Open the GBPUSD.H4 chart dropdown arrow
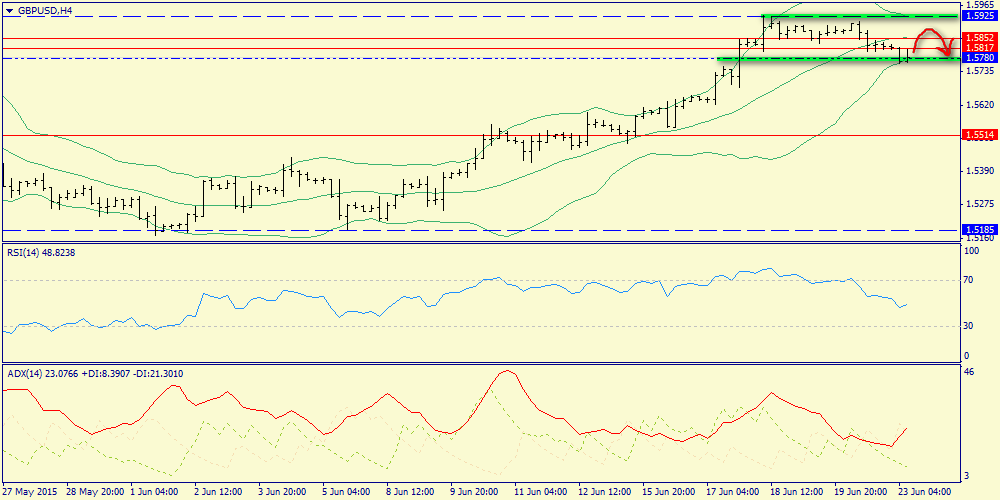The width and height of the screenshot is (1000, 500). (8, 10)
